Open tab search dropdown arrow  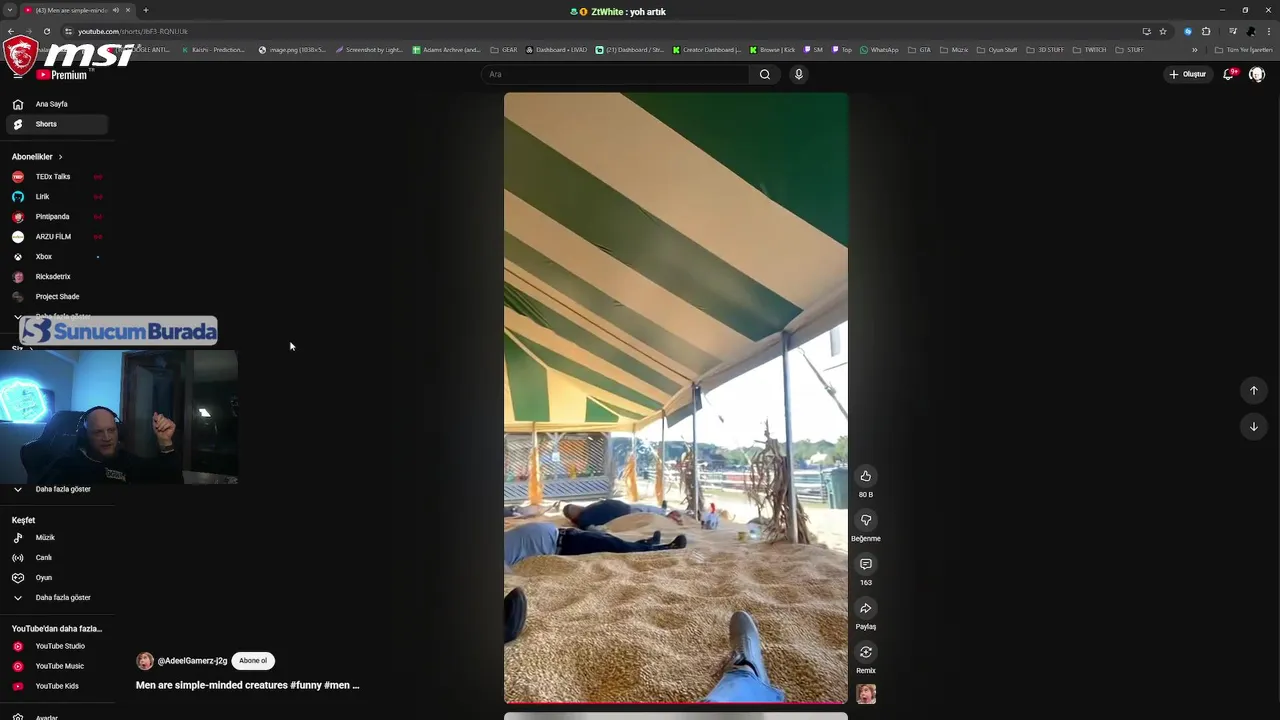click(9, 10)
